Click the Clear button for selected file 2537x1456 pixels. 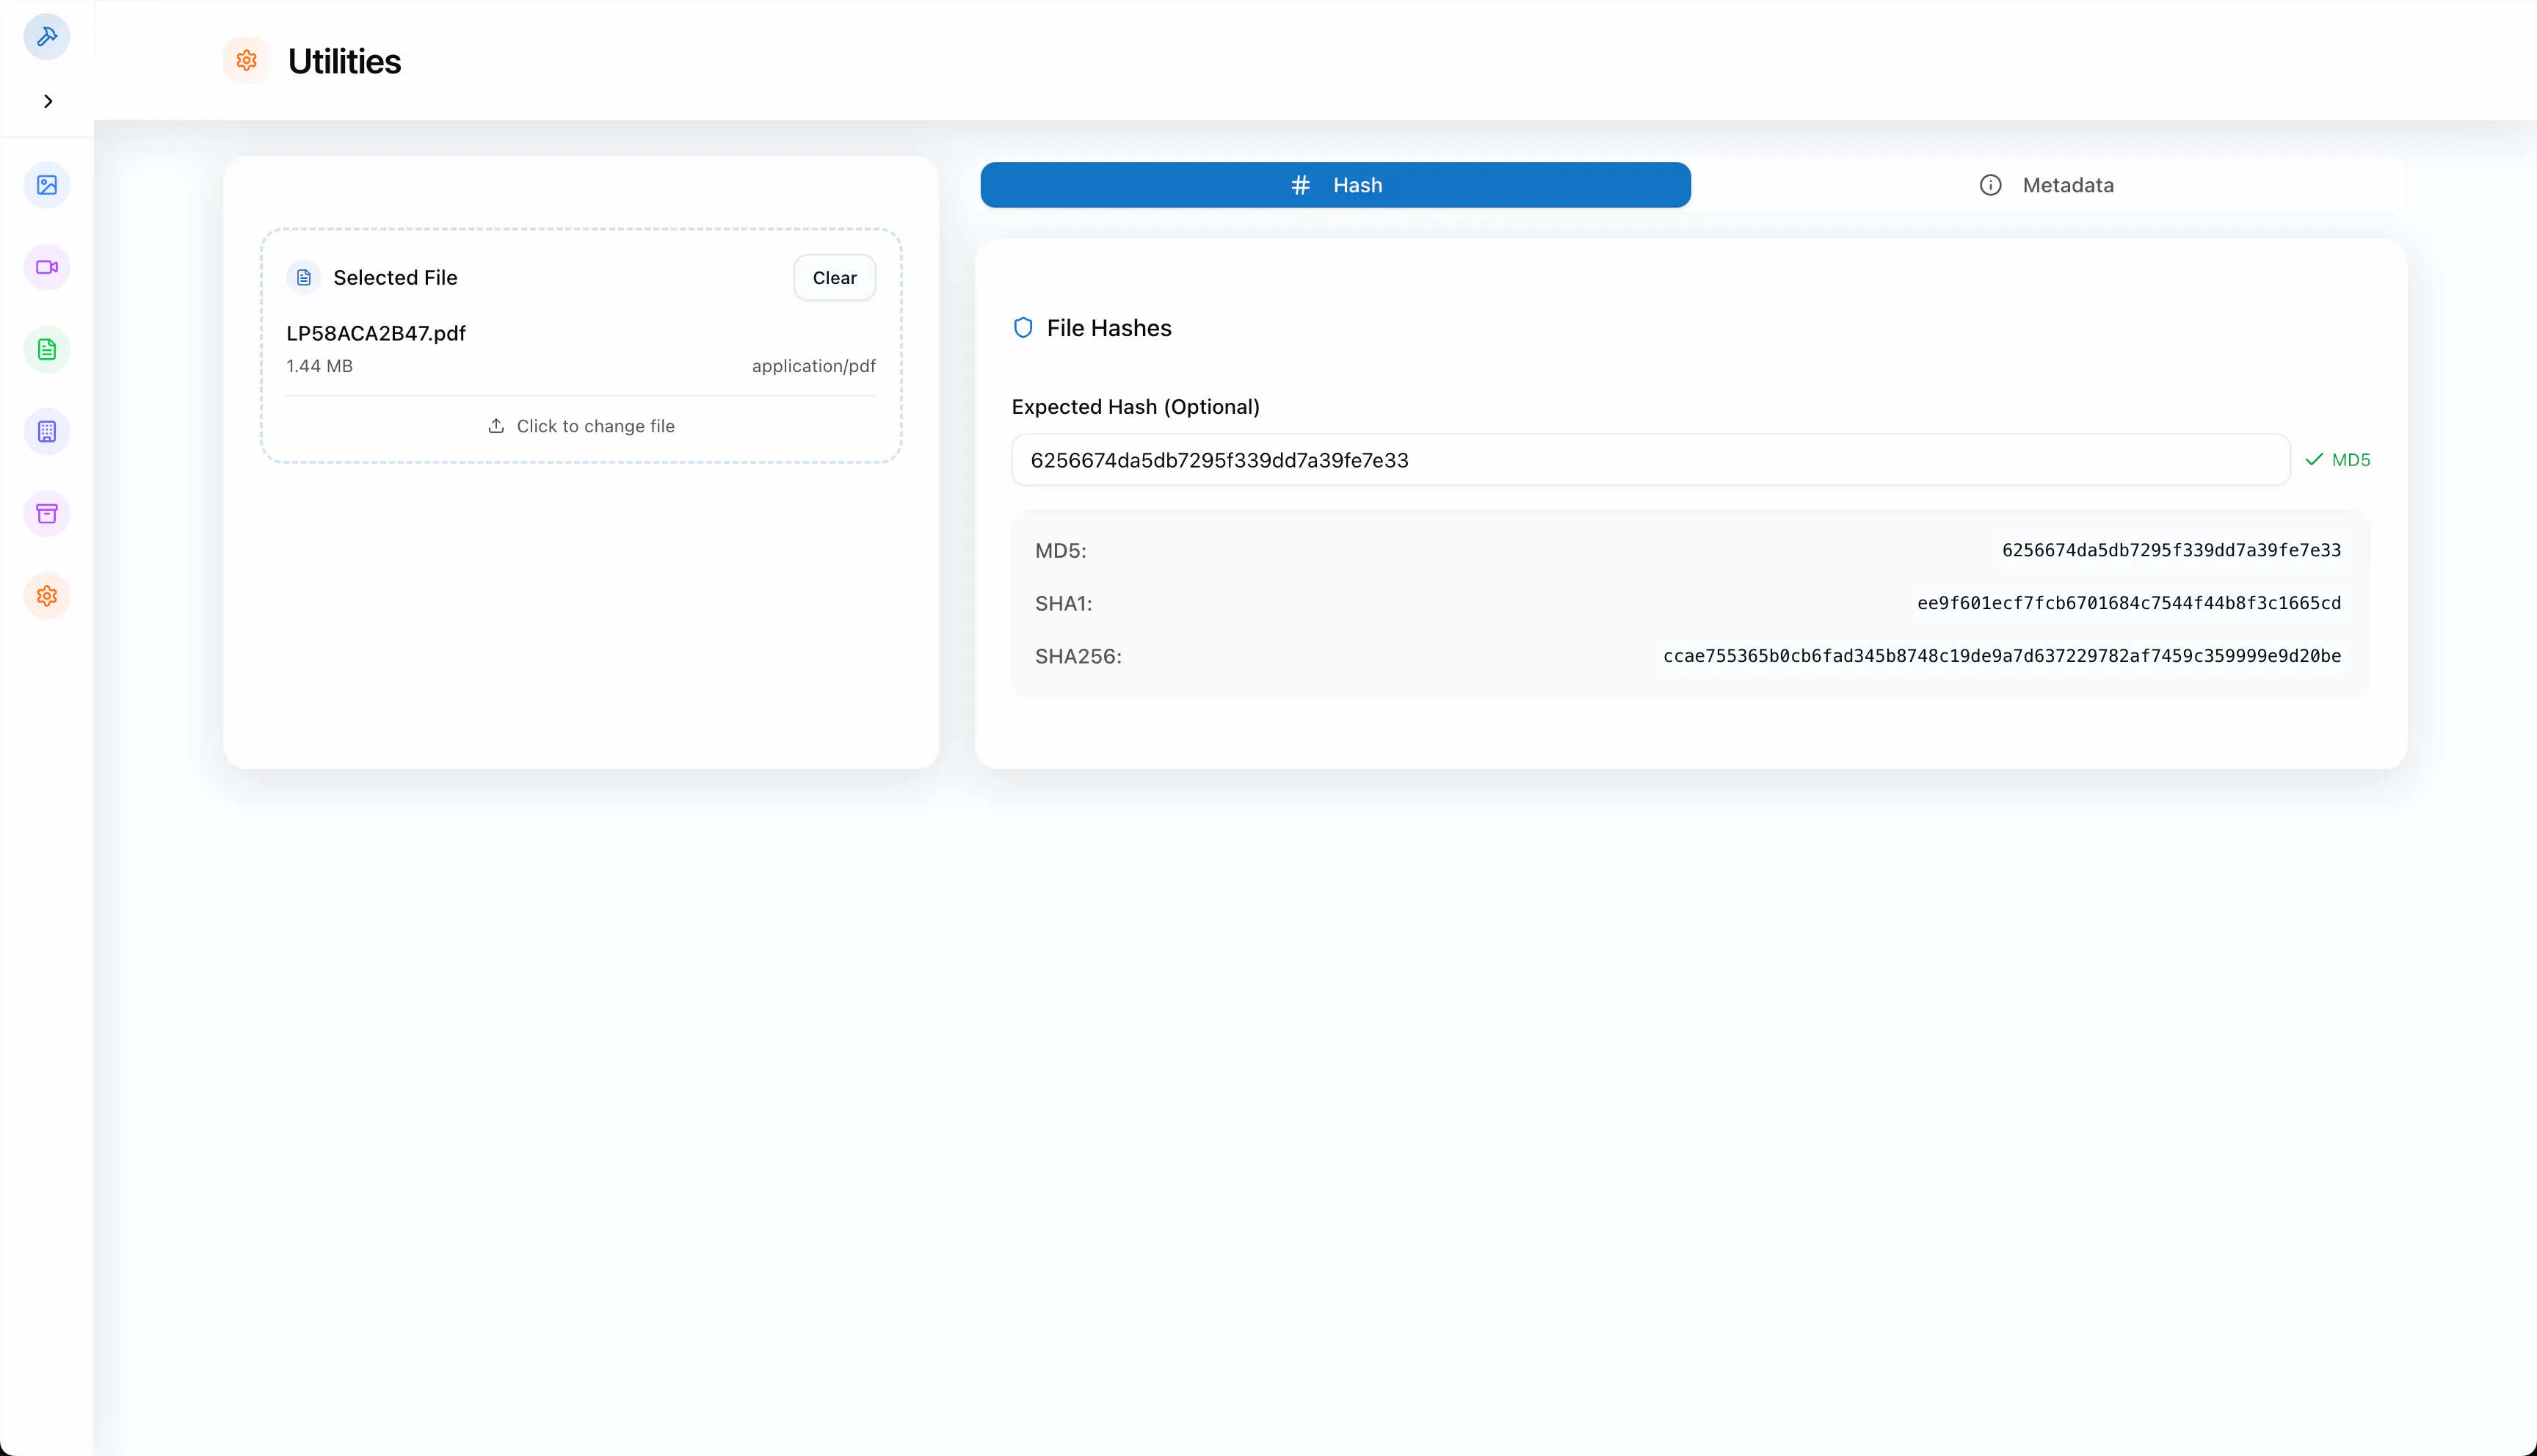[834, 278]
